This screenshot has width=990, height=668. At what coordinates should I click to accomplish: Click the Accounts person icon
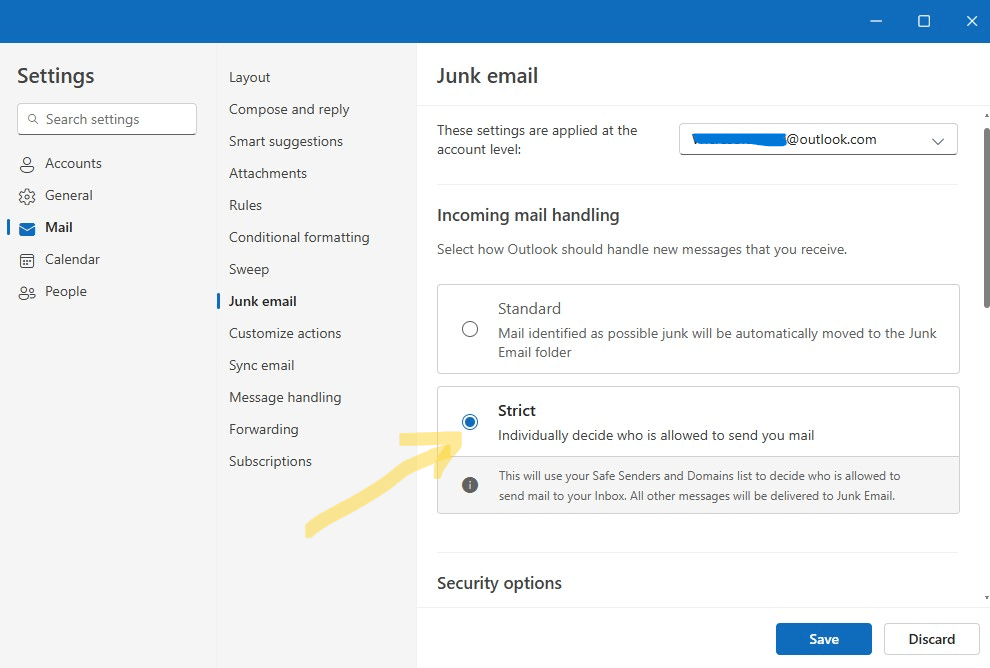(x=27, y=165)
